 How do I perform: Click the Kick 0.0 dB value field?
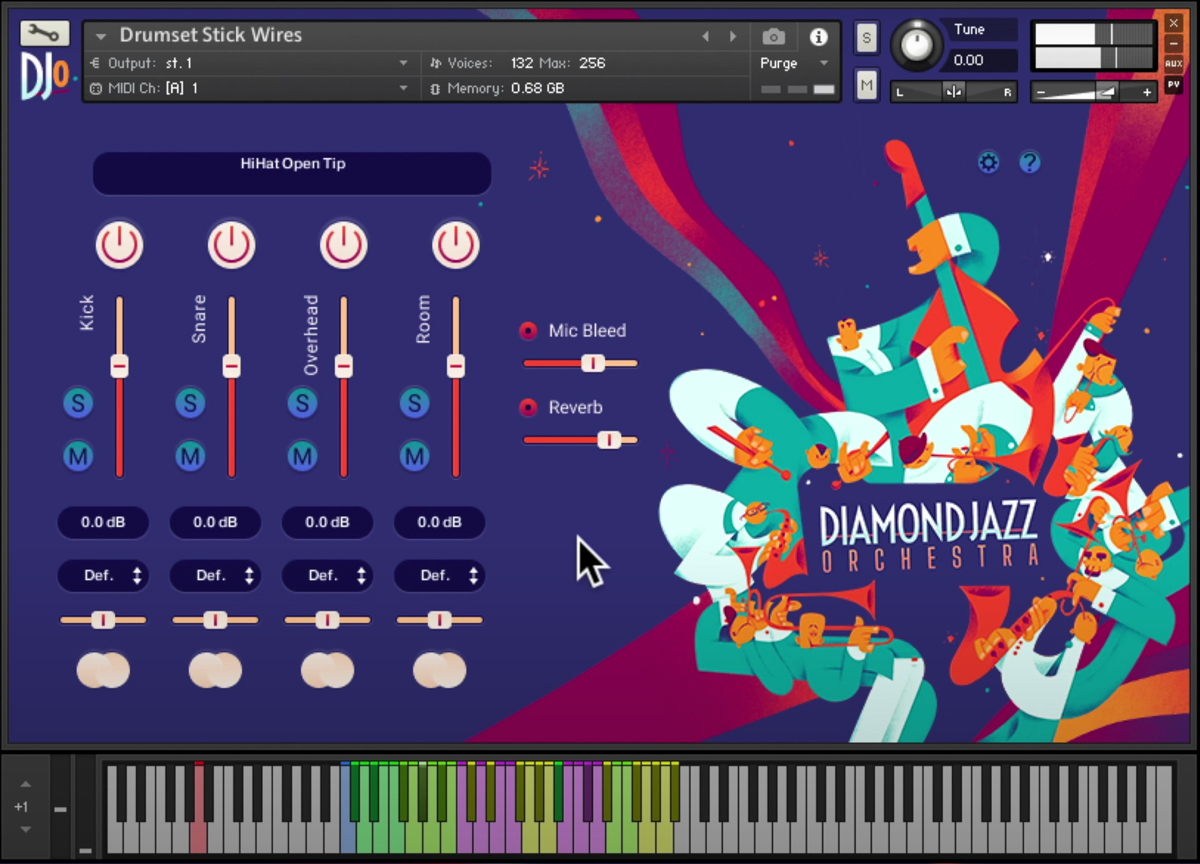[x=103, y=522]
